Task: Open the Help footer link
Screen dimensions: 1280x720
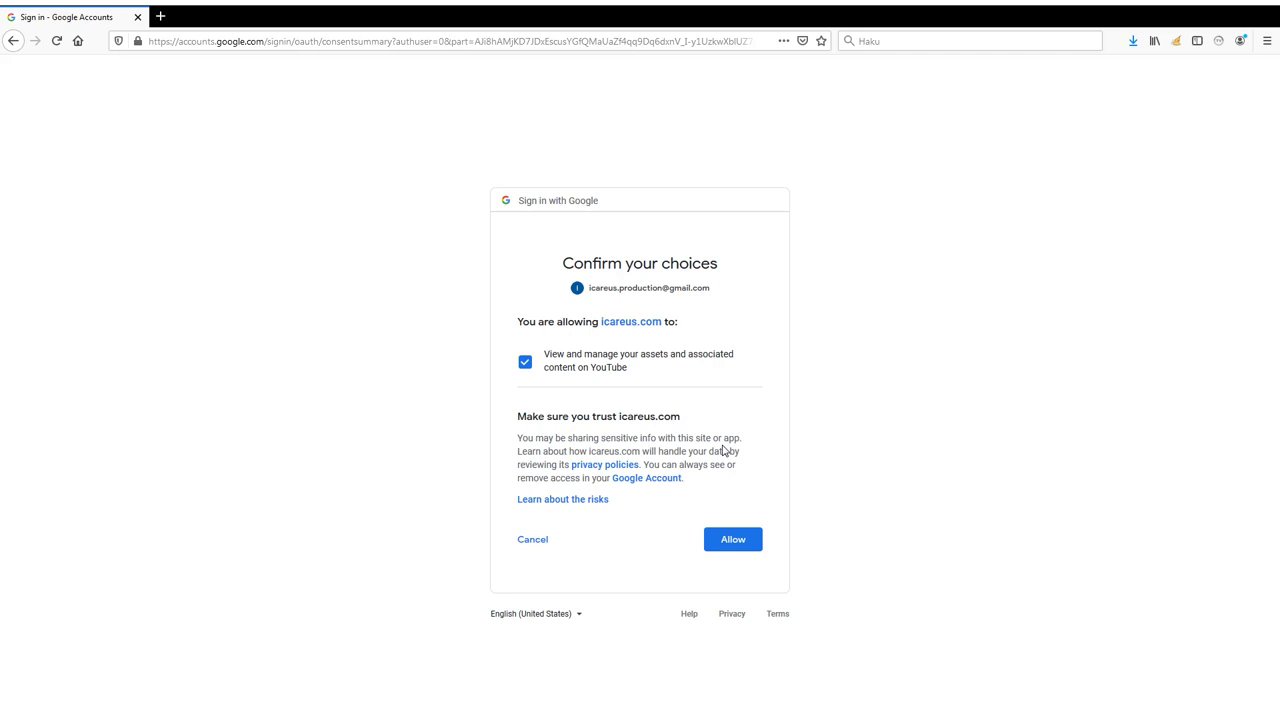Action: (689, 614)
